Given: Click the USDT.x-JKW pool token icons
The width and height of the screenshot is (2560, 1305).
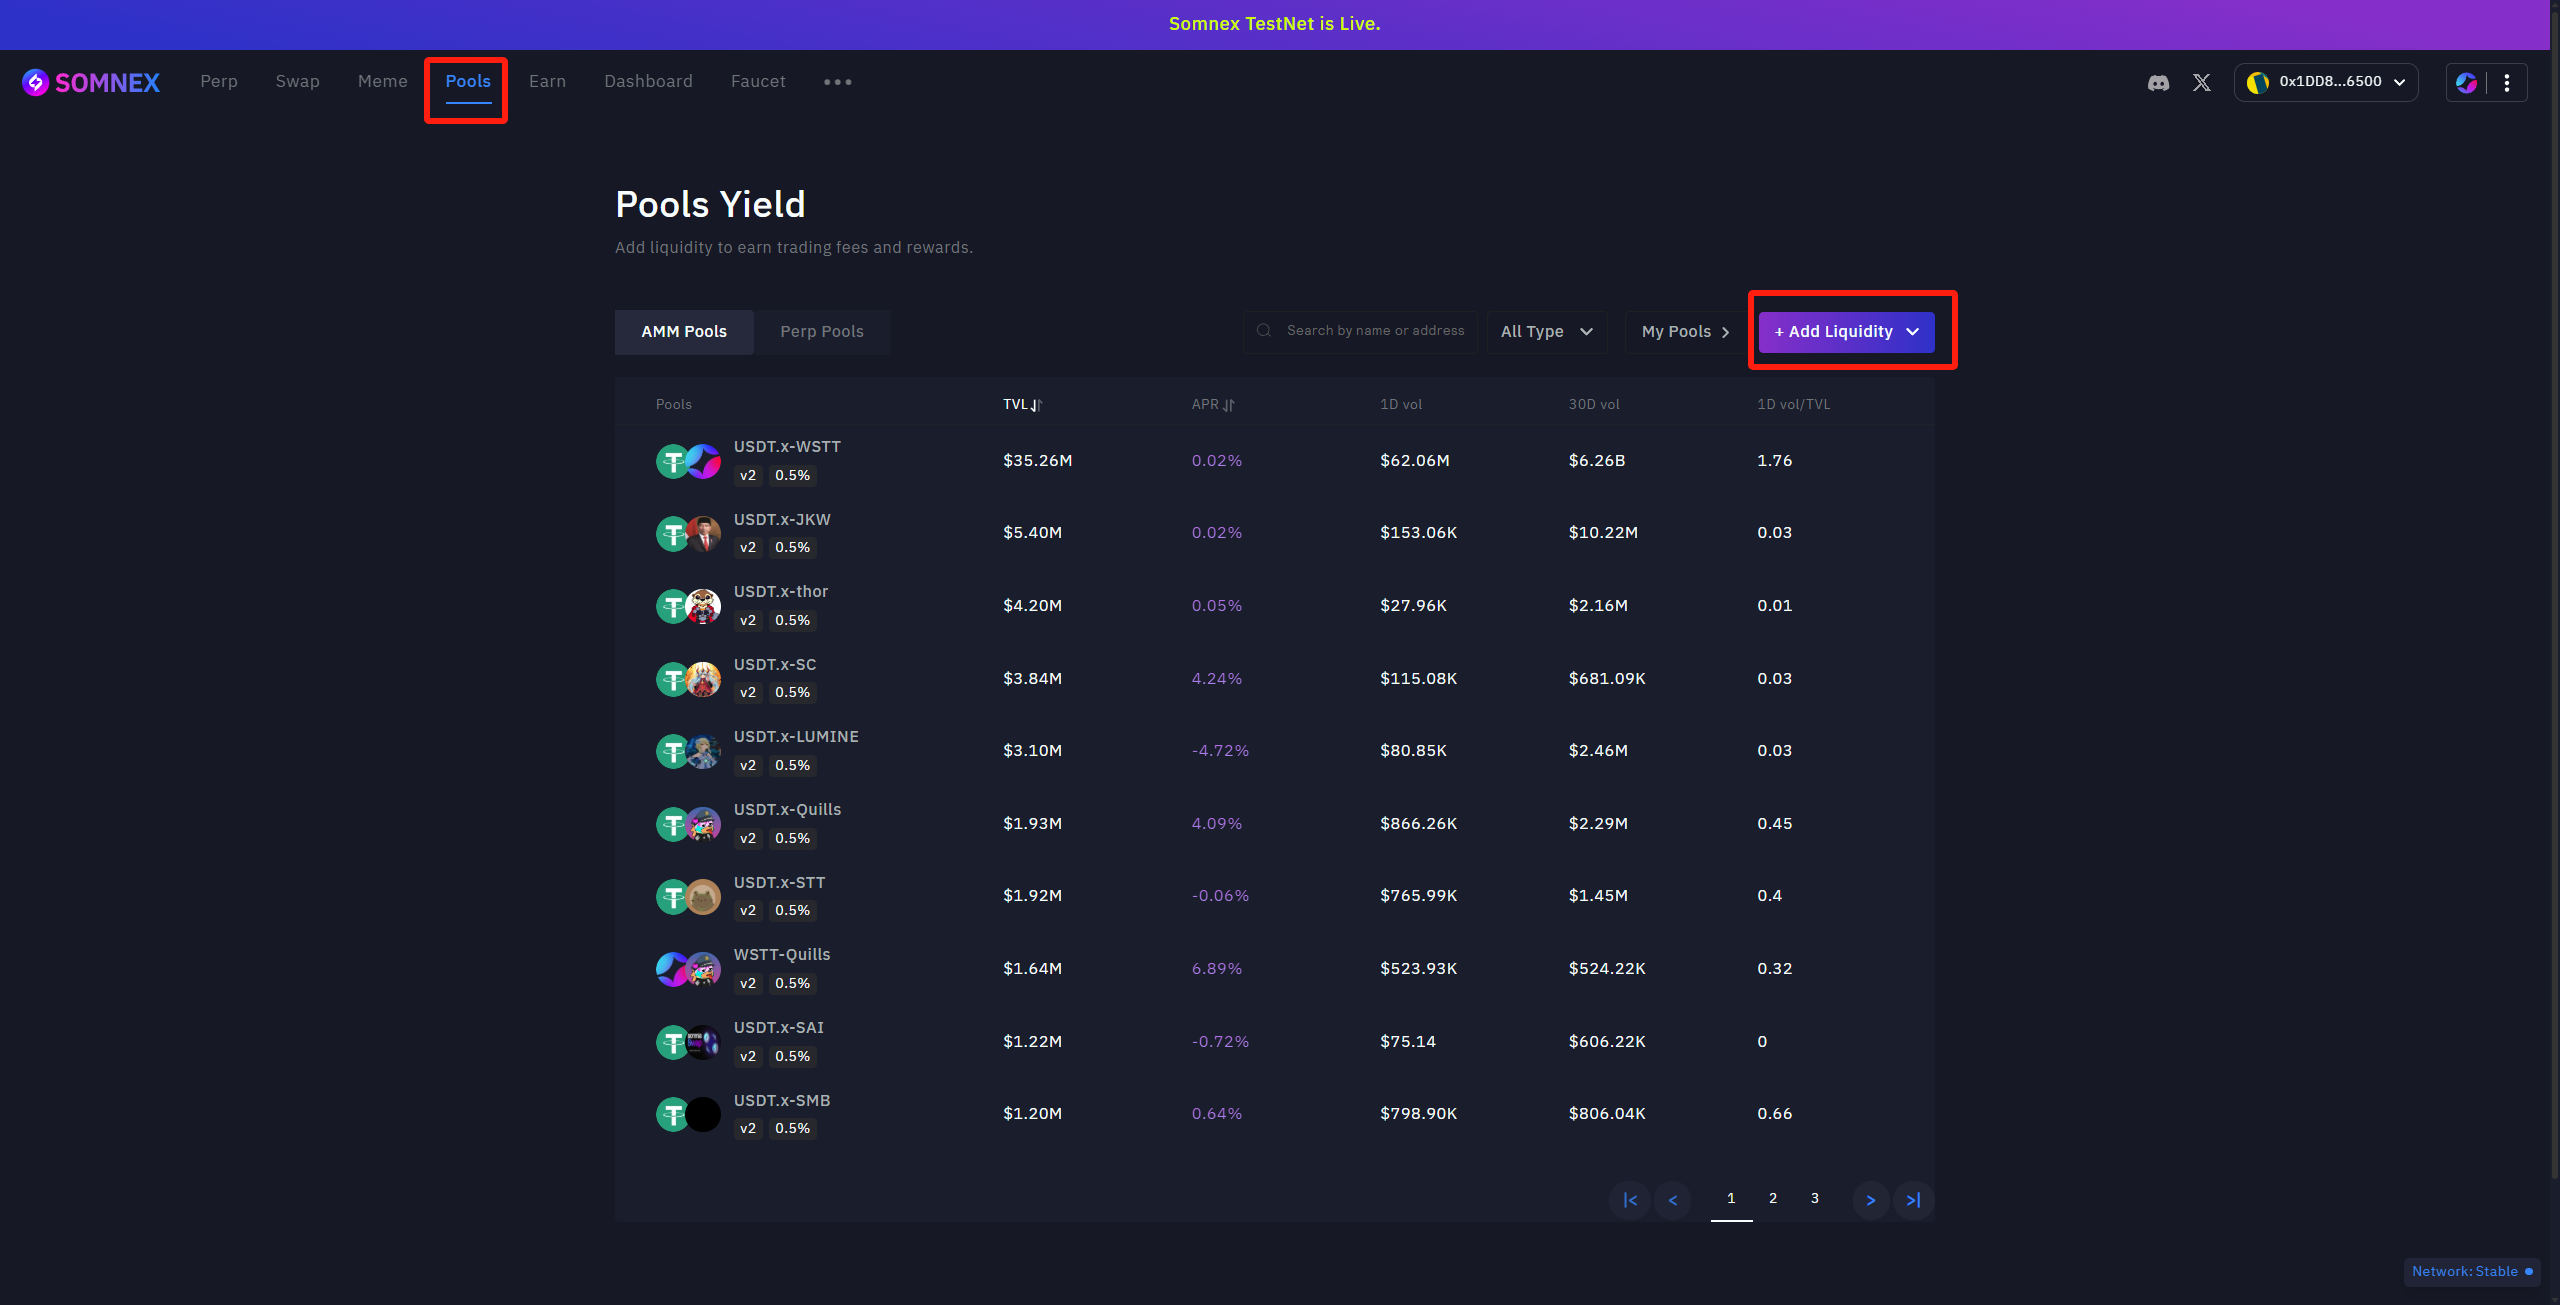Looking at the screenshot, I should [x=688, y=534].
